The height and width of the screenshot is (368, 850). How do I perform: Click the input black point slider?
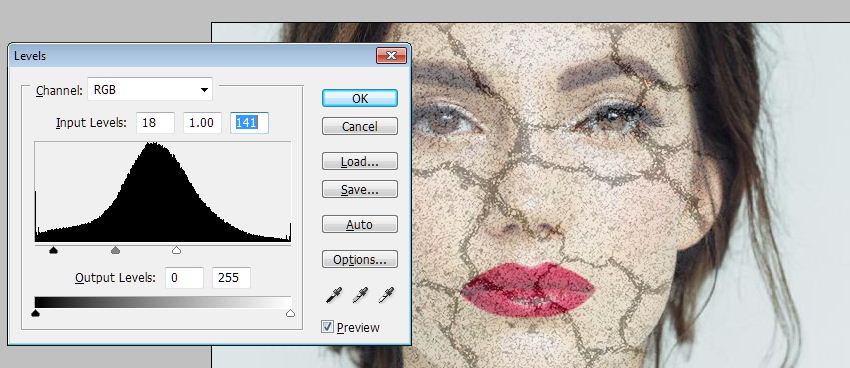pos(53,250)
